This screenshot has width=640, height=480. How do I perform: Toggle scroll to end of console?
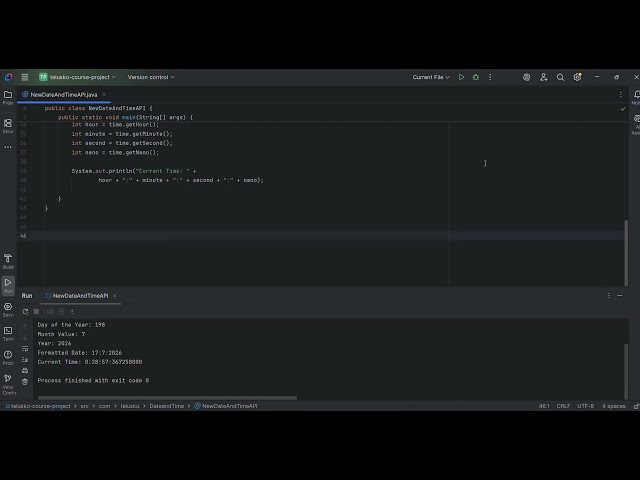(25, 360)
